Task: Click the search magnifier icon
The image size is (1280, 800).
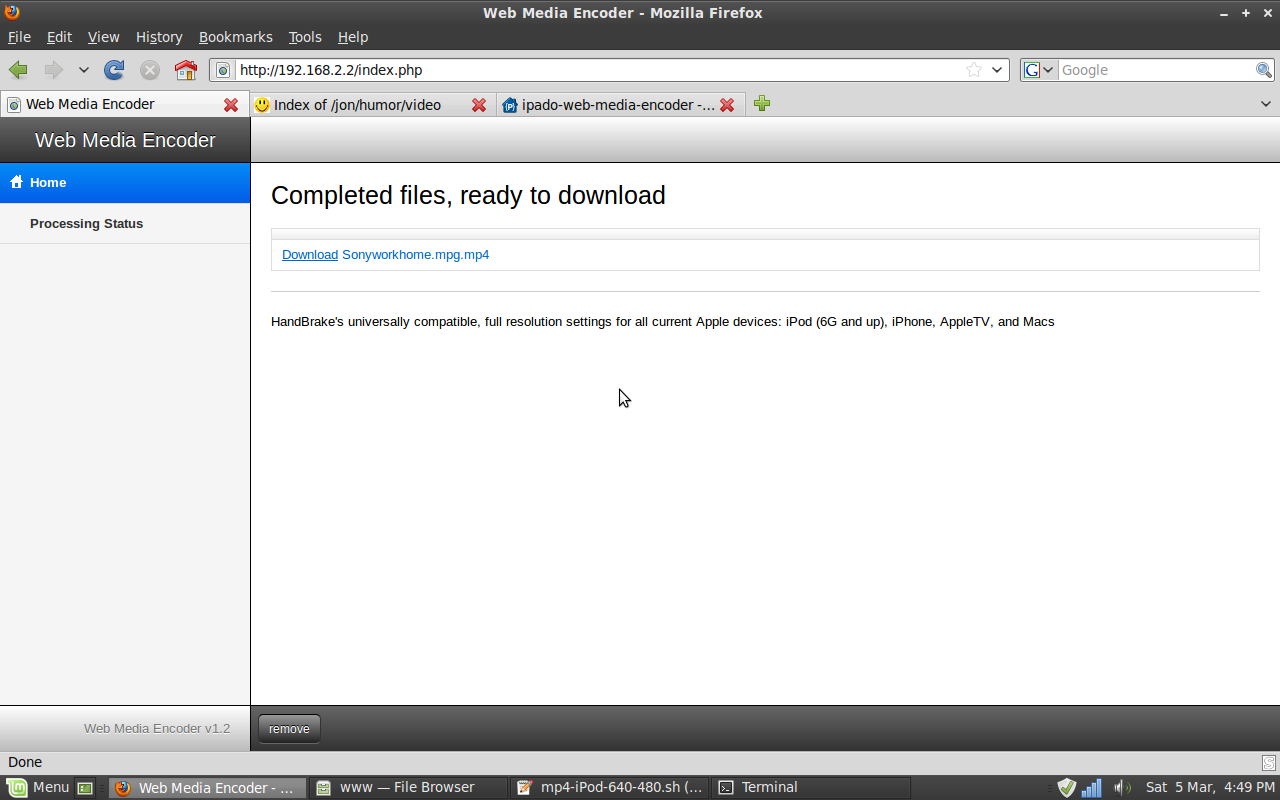Action: (1264, 70)
